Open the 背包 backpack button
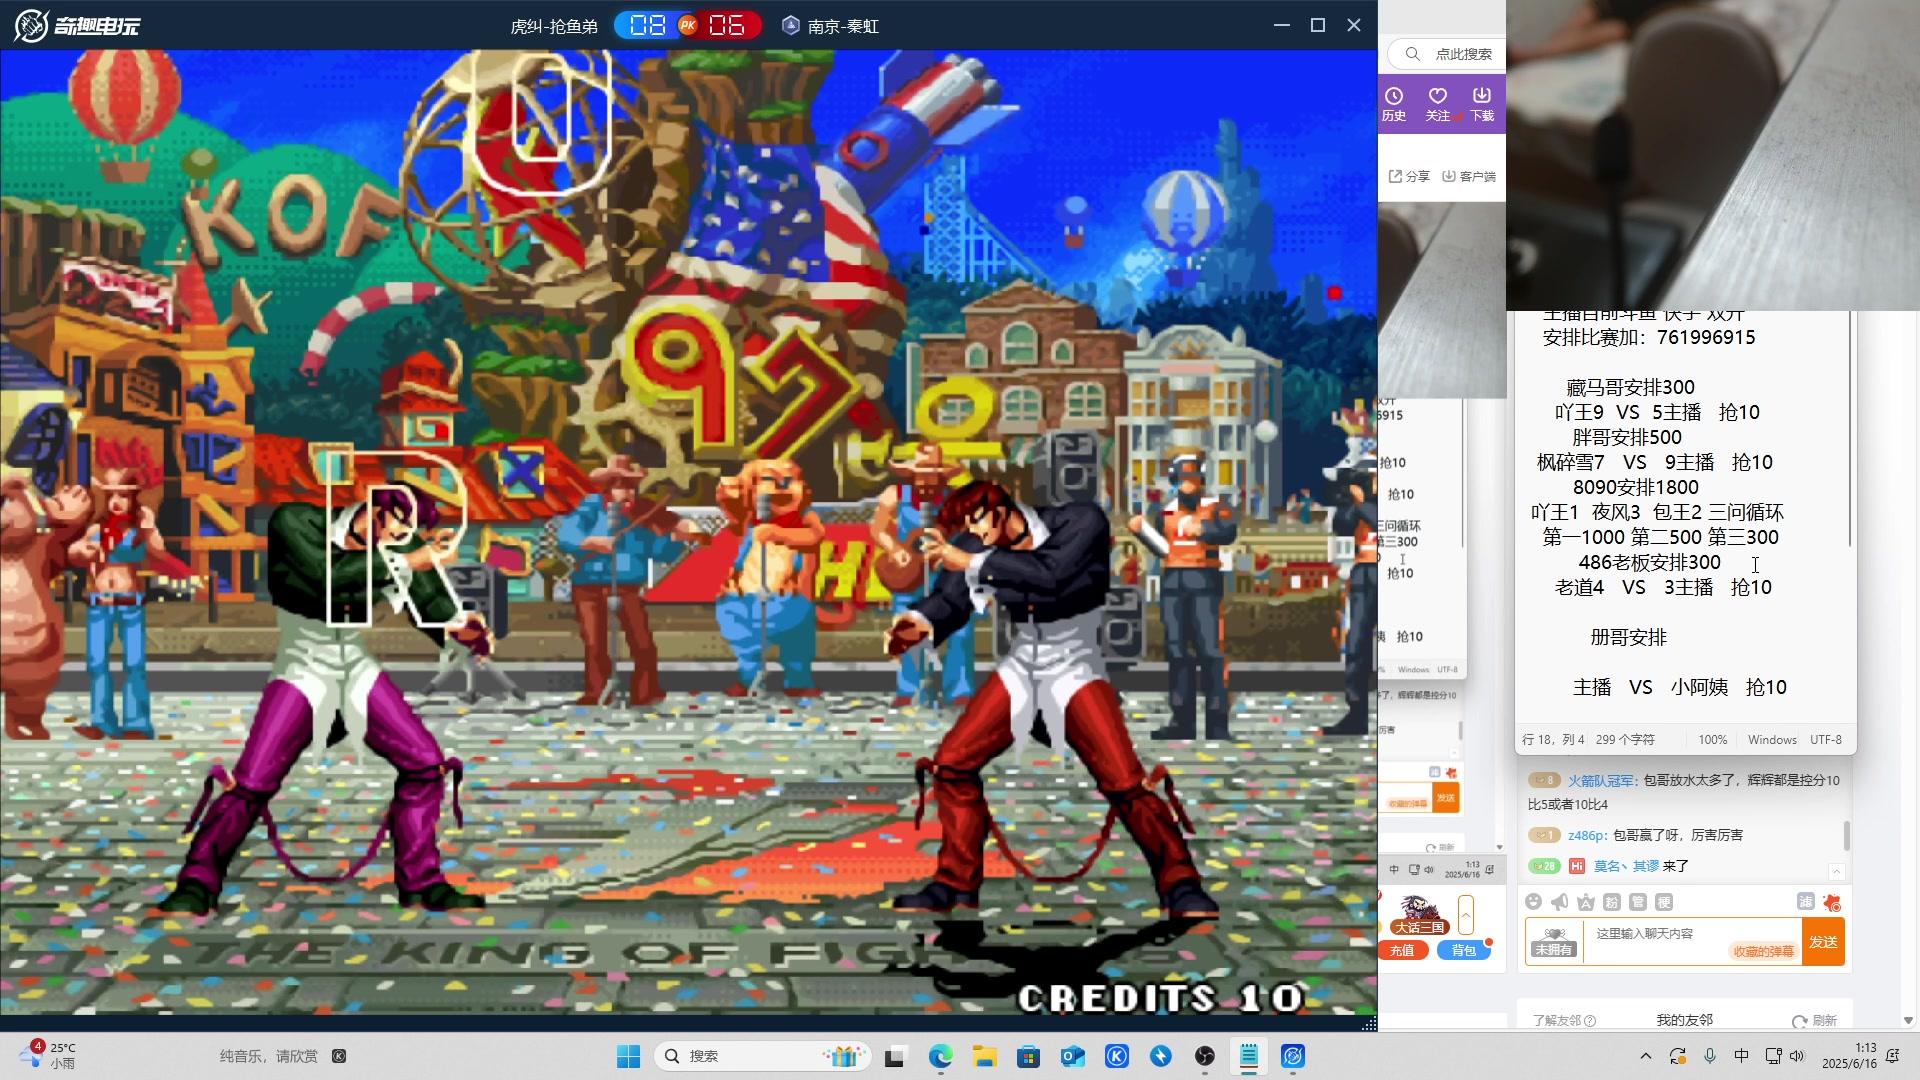Image resolution: width=1920 pixels, height=1080 pixels. pos(1464,950)
